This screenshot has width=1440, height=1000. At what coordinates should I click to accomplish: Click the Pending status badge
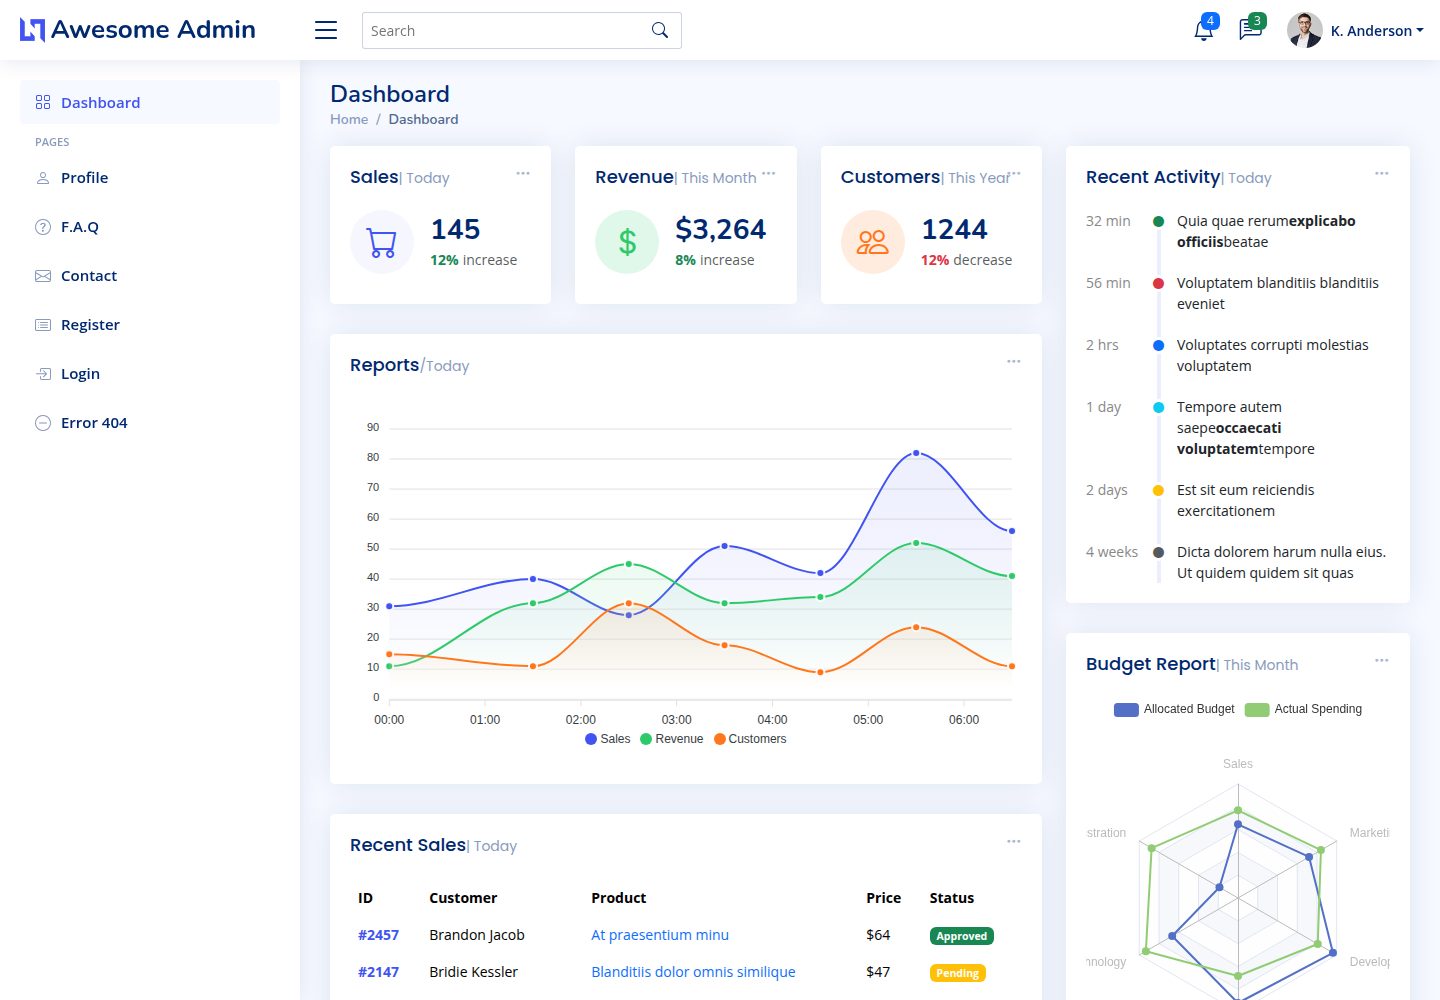(x=957, y=973)
